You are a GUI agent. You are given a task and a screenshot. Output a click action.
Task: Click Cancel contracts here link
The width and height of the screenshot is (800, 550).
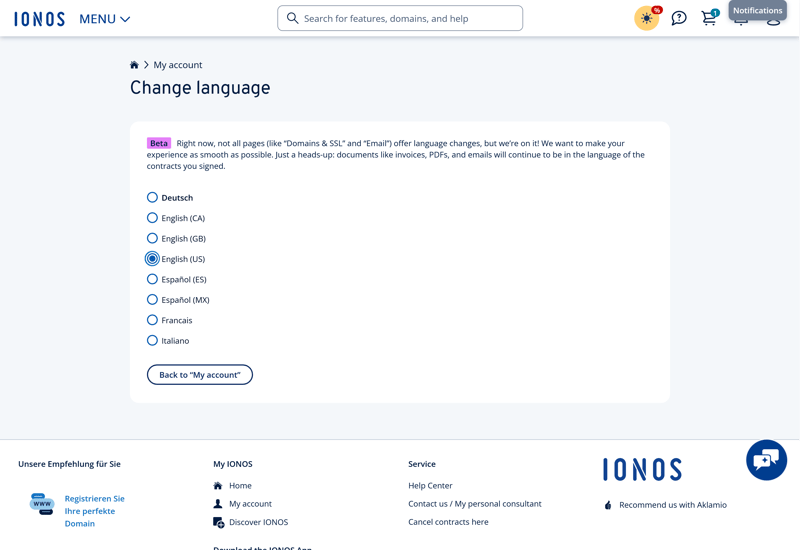448,522
